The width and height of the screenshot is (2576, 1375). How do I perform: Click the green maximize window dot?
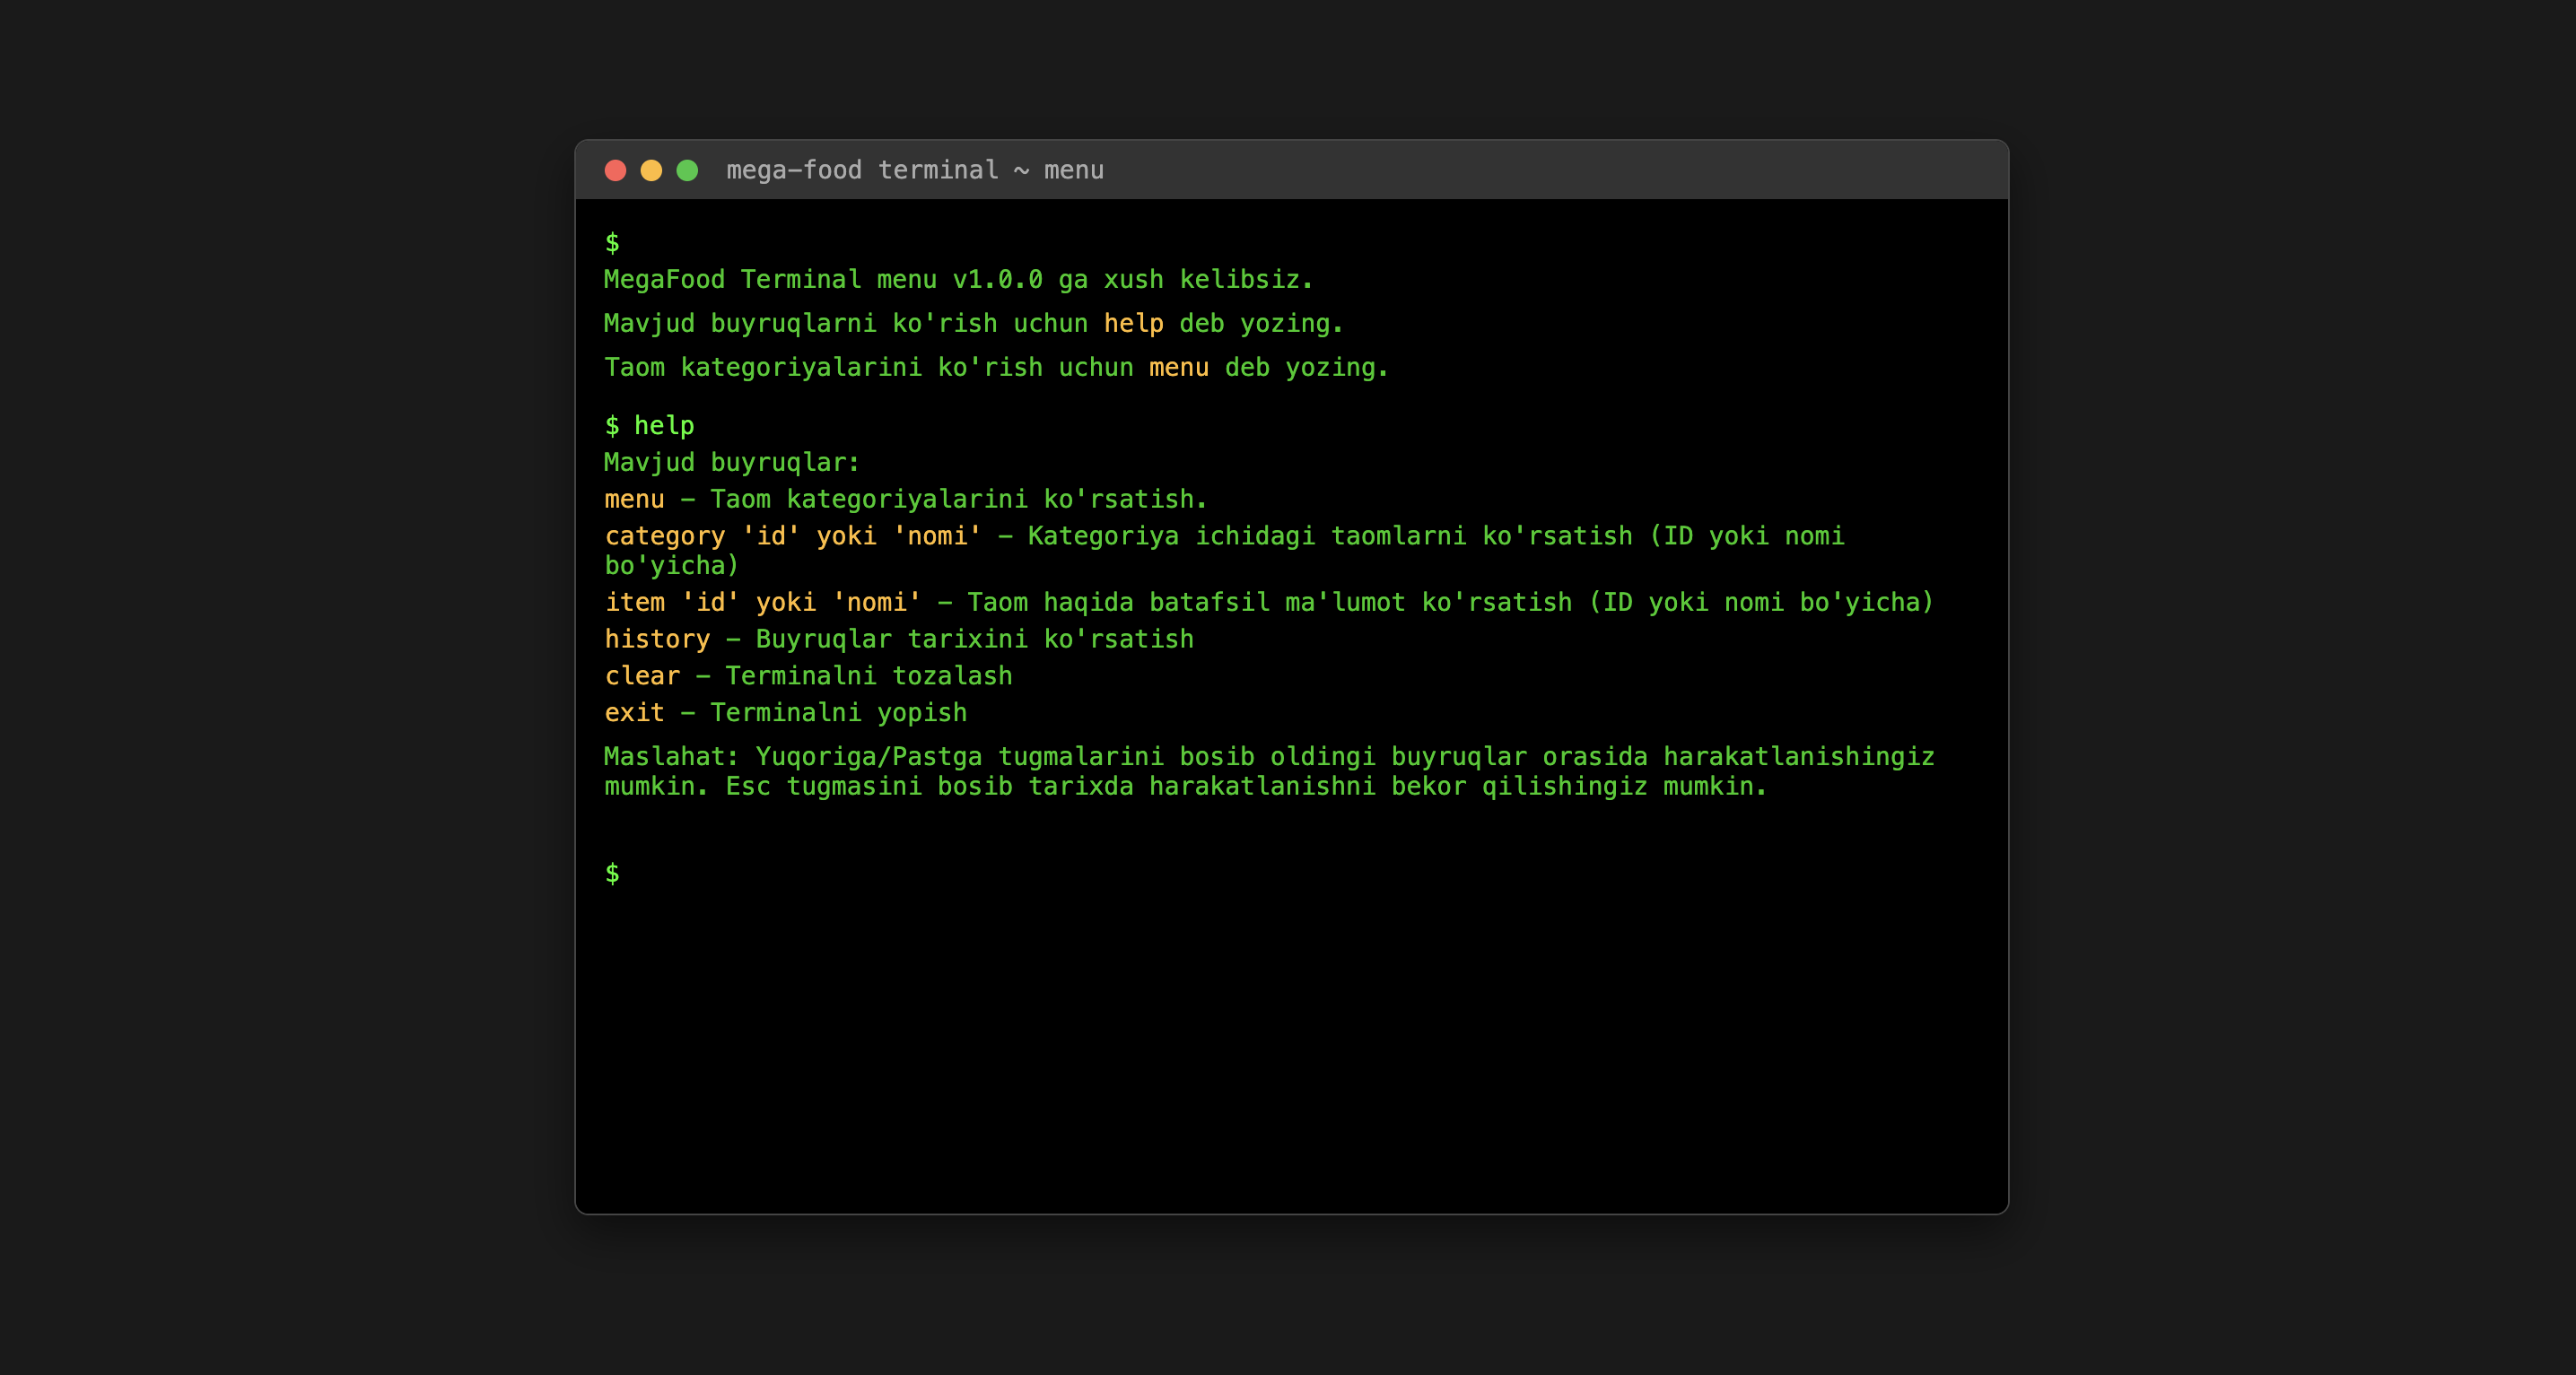point(687,171)
